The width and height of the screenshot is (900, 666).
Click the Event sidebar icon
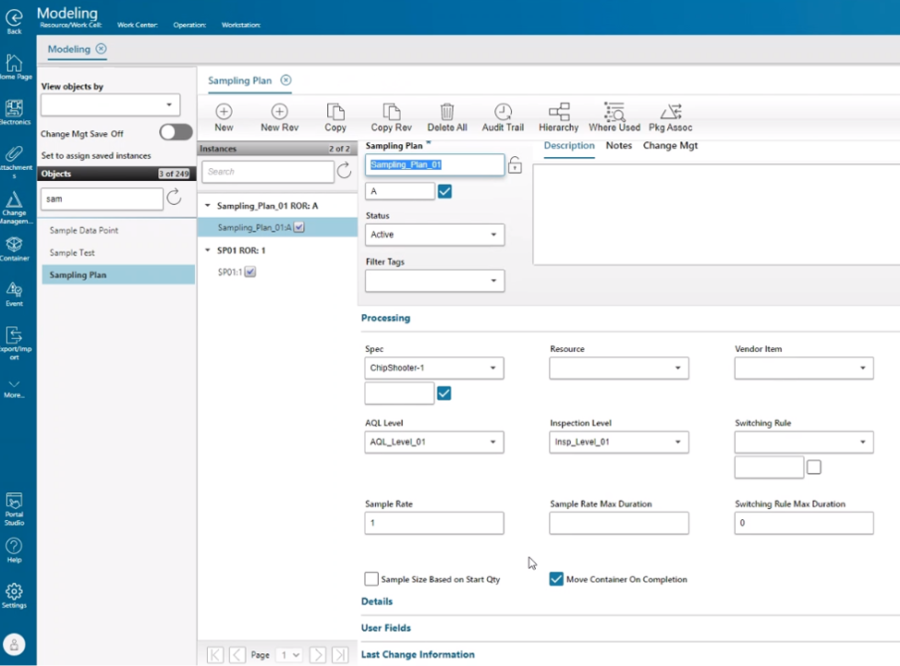(15, 291)
